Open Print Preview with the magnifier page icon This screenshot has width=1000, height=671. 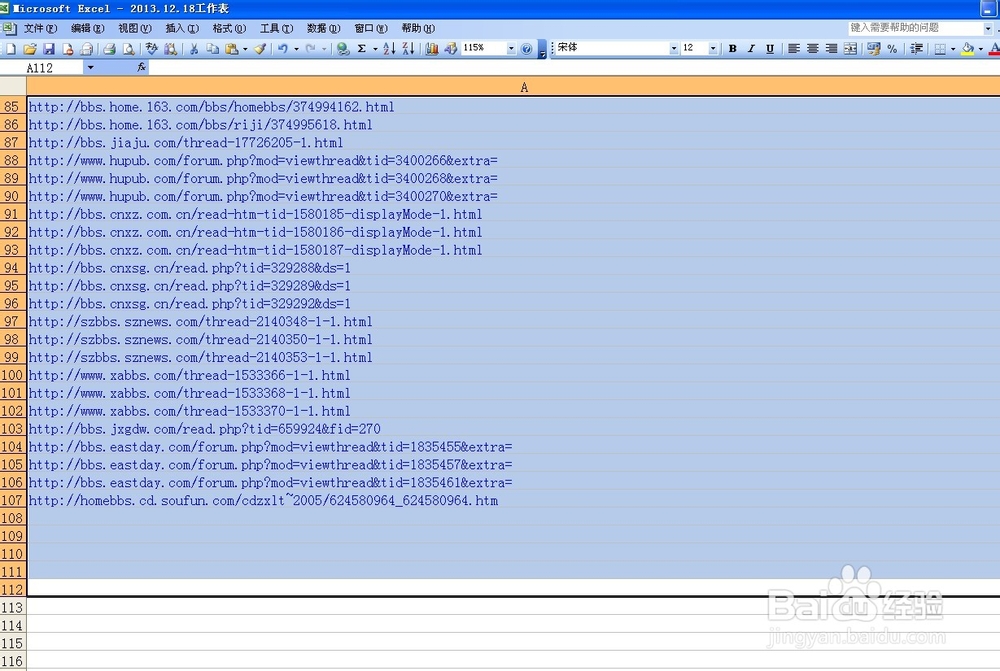point(128,48)
